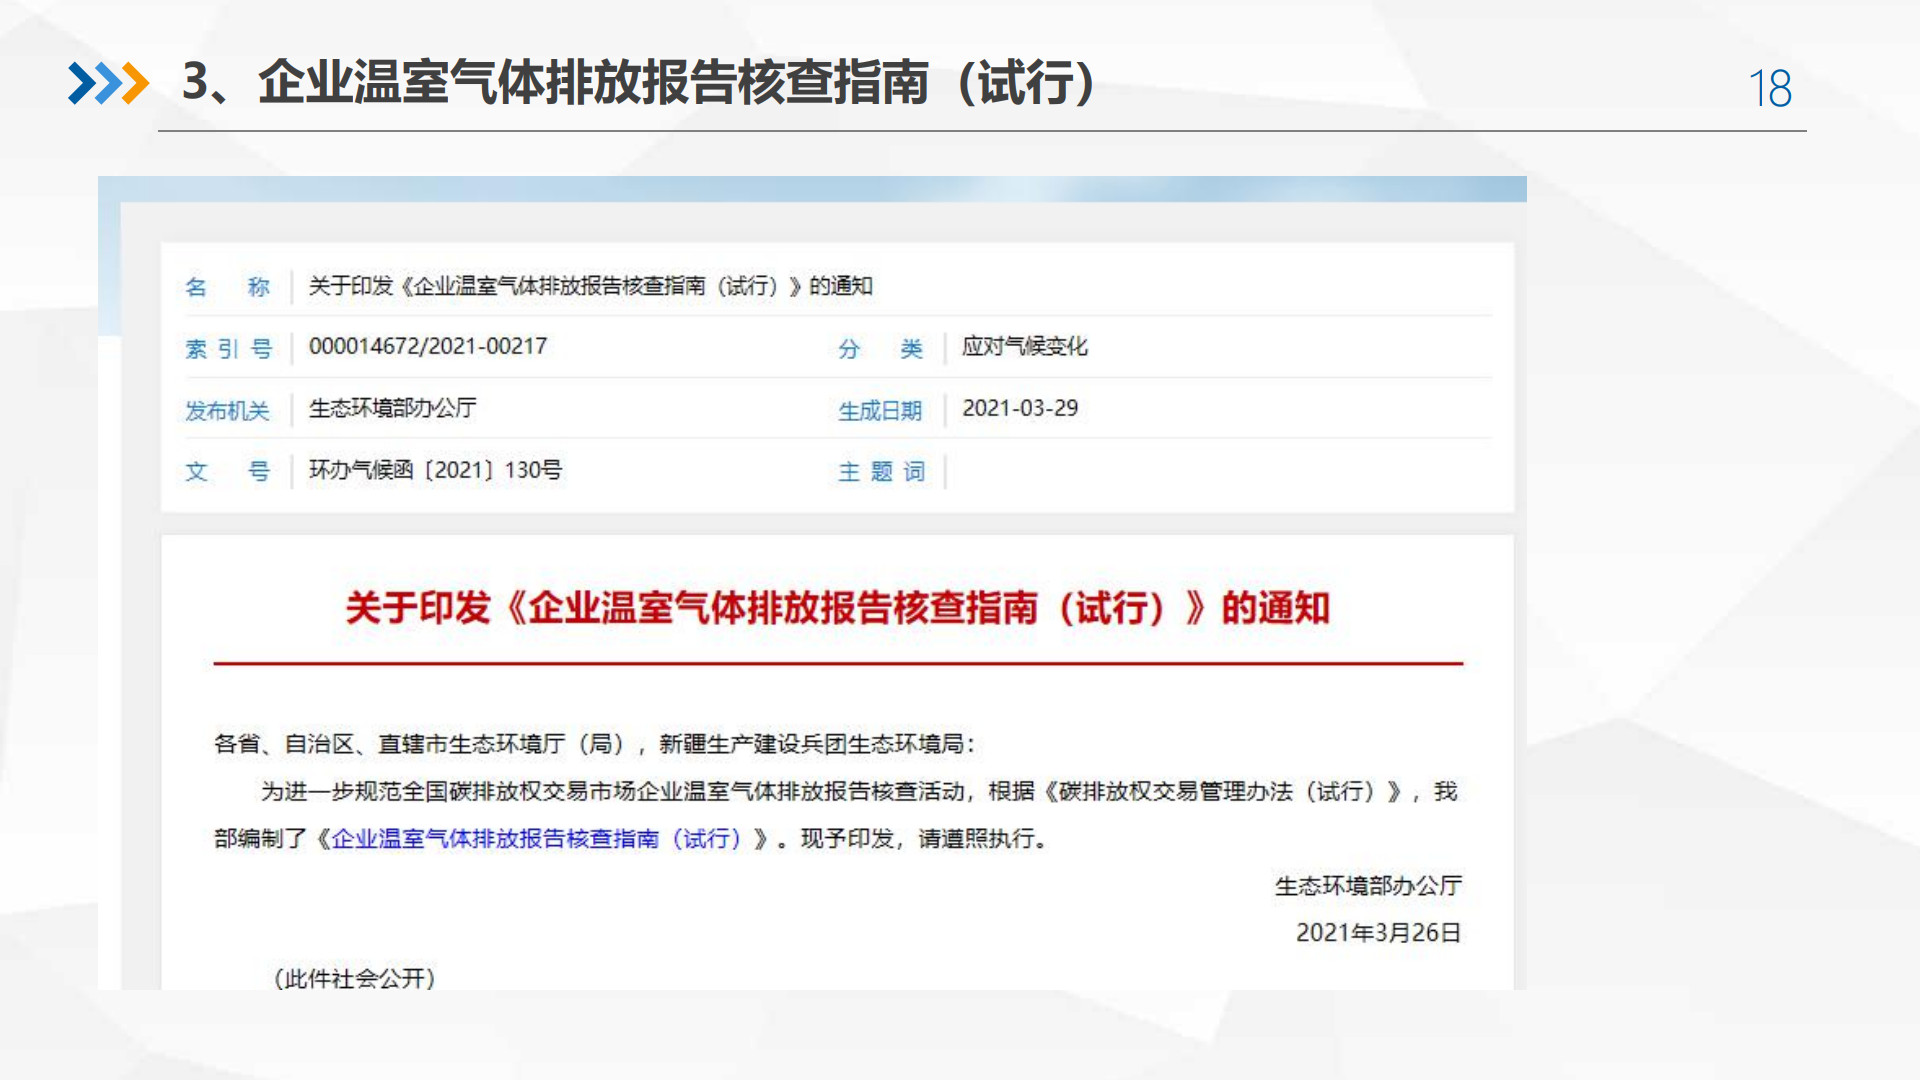
Task: Select the 名称 field label
Action: pyautogui.click(x=228, y=287)
